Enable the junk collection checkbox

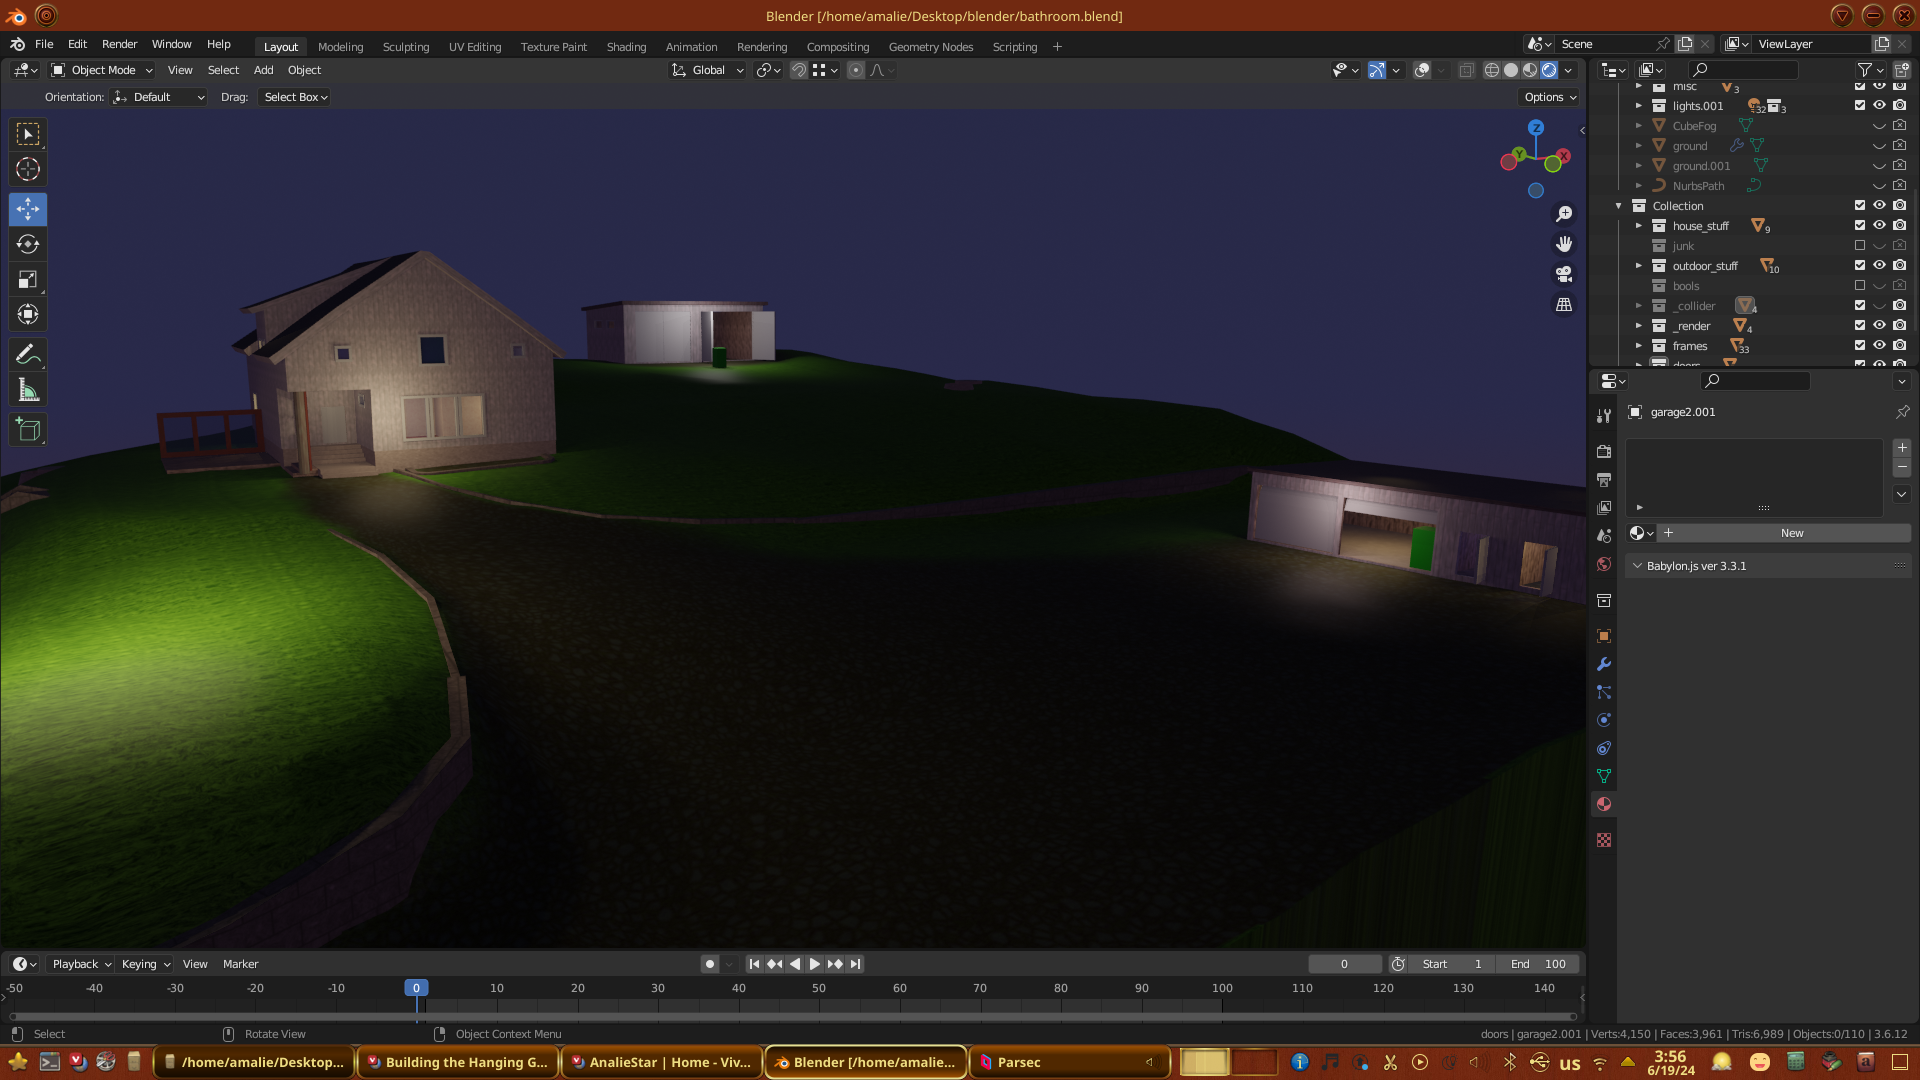coord(1860,246)
